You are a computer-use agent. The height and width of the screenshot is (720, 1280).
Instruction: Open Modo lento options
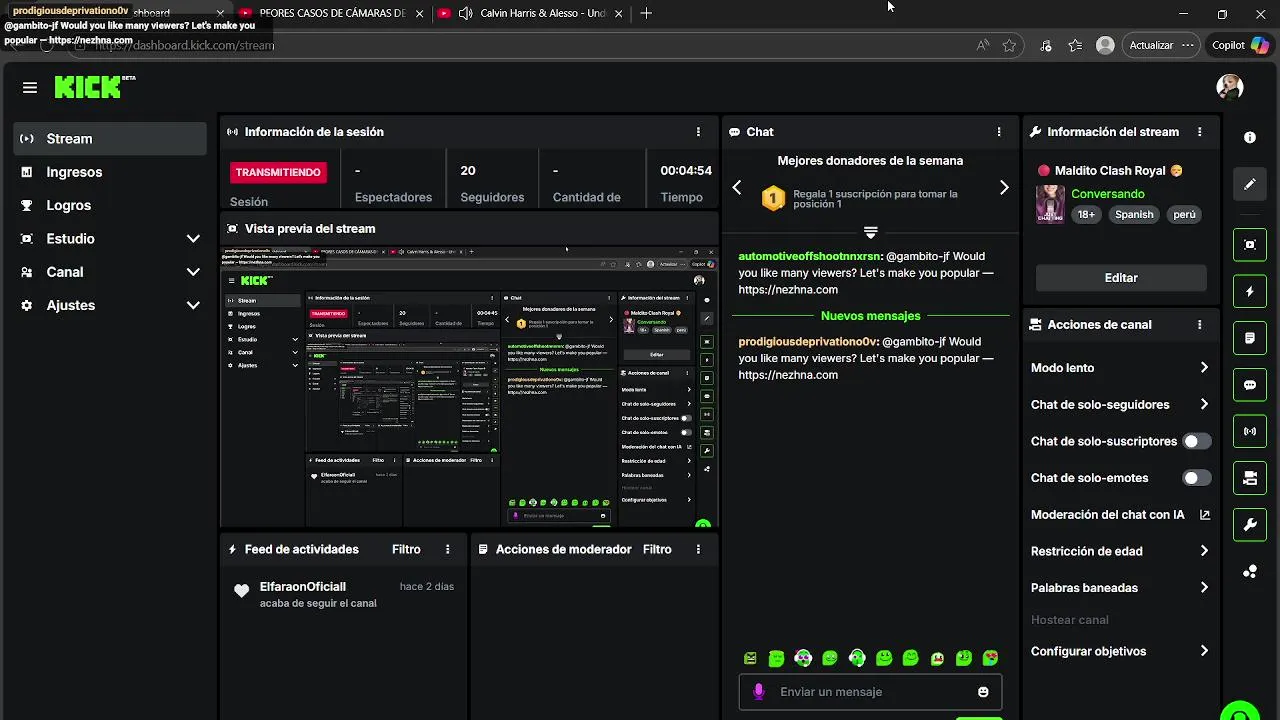[1120, 368]
